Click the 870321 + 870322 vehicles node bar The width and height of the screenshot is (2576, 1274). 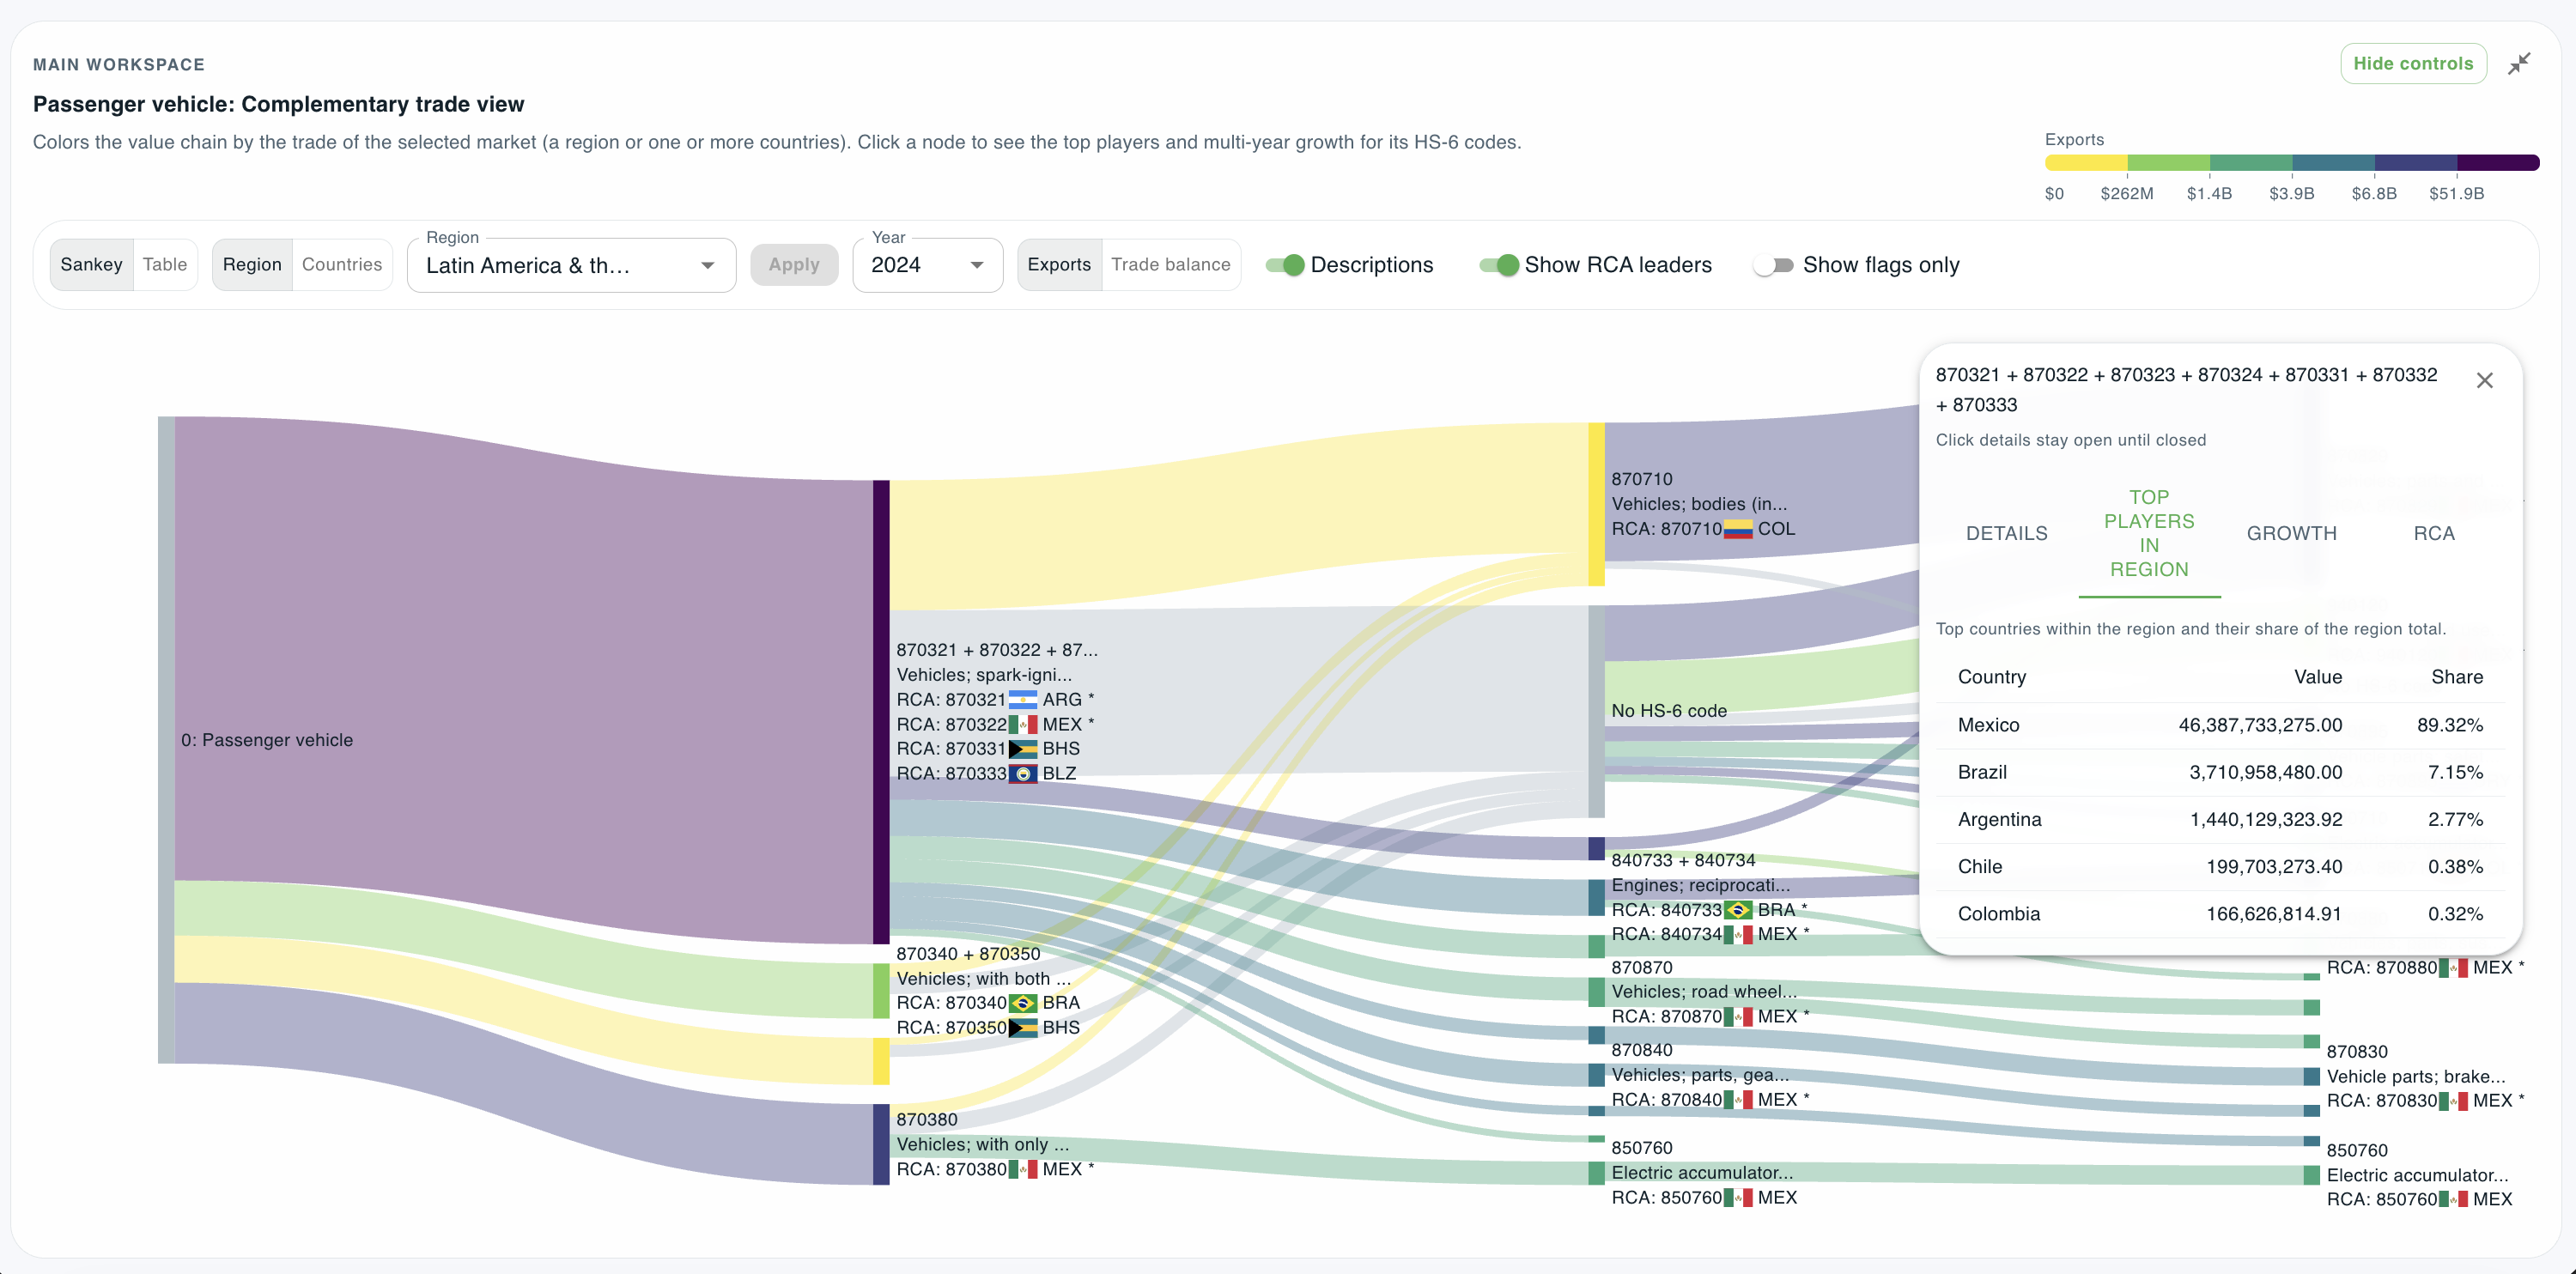coord(881,711)
